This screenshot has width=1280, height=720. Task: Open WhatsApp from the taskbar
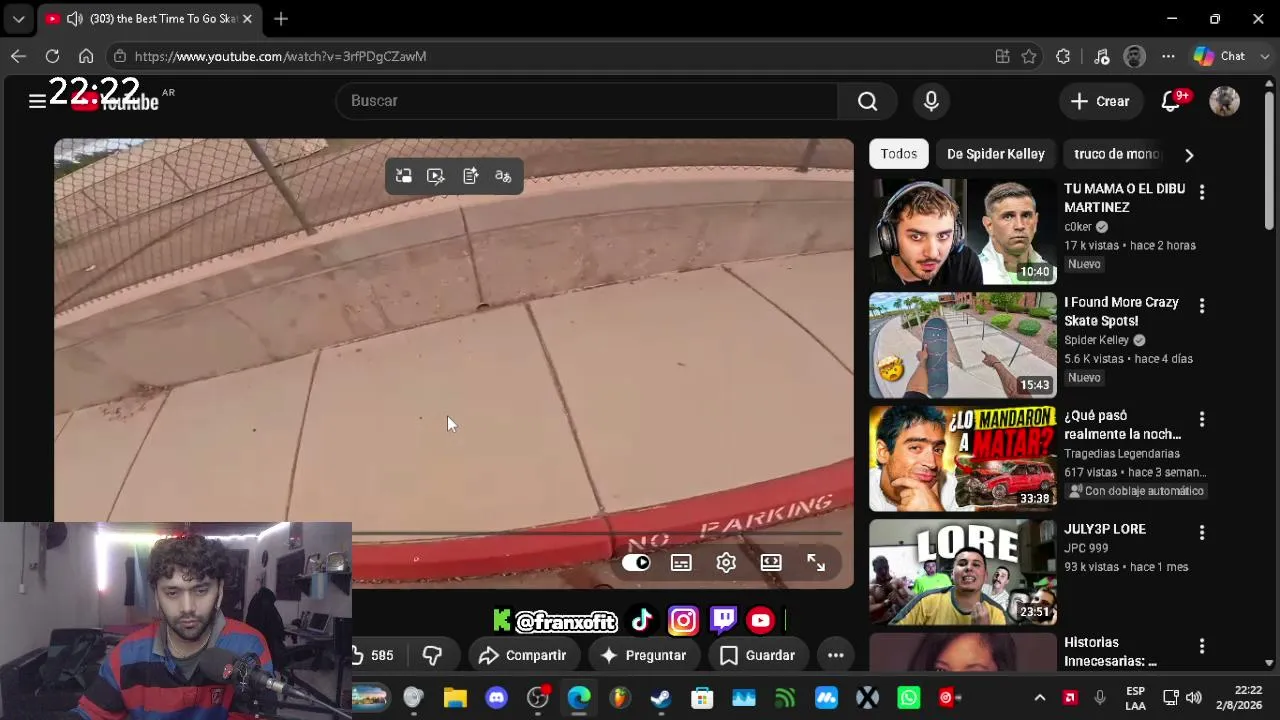[x=908, y=698]
